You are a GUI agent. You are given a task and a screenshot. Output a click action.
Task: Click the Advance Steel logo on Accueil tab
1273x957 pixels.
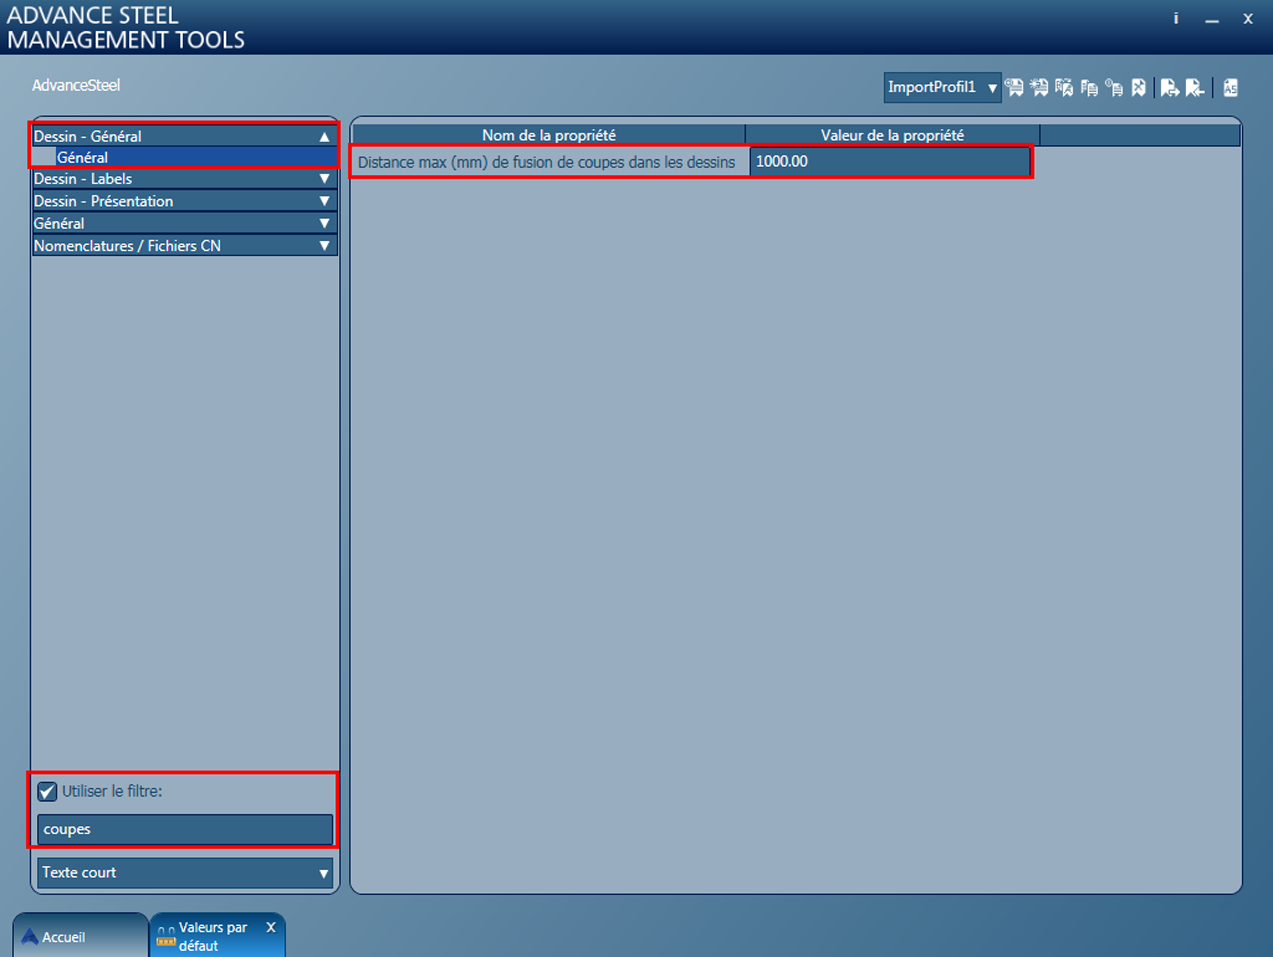30,937
